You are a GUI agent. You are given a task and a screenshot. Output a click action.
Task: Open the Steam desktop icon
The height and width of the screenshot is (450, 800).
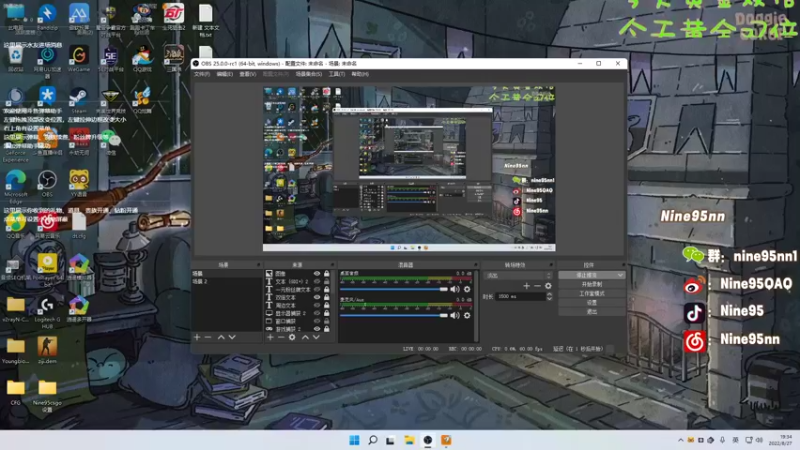tap(79, 99)
